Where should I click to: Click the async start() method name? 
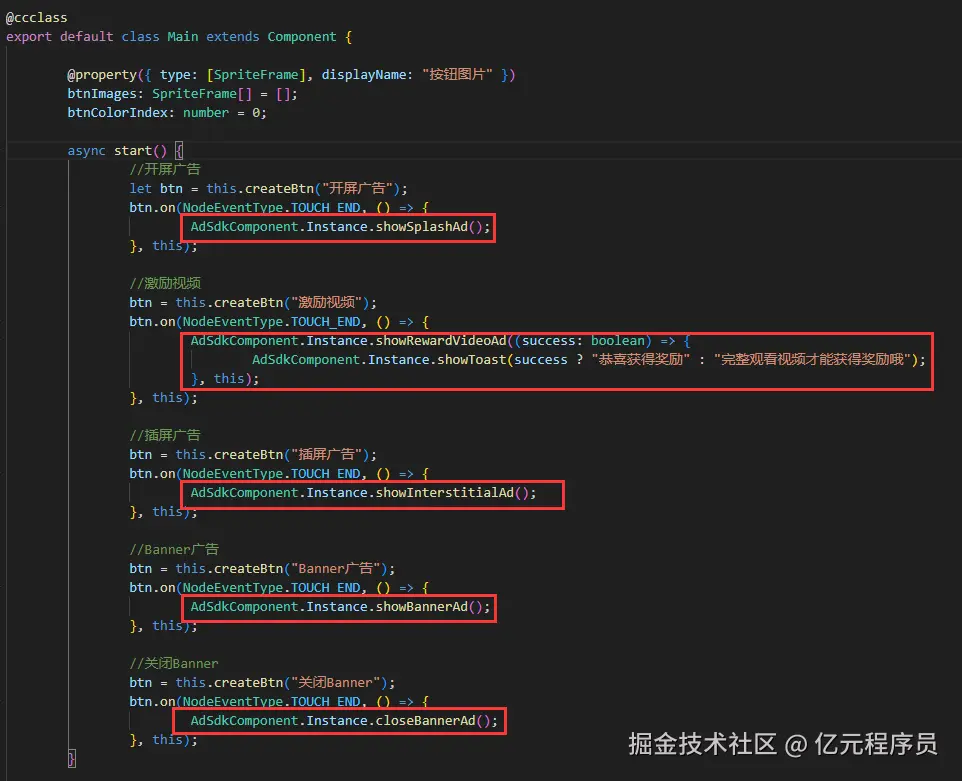click(x=133, y=151)
